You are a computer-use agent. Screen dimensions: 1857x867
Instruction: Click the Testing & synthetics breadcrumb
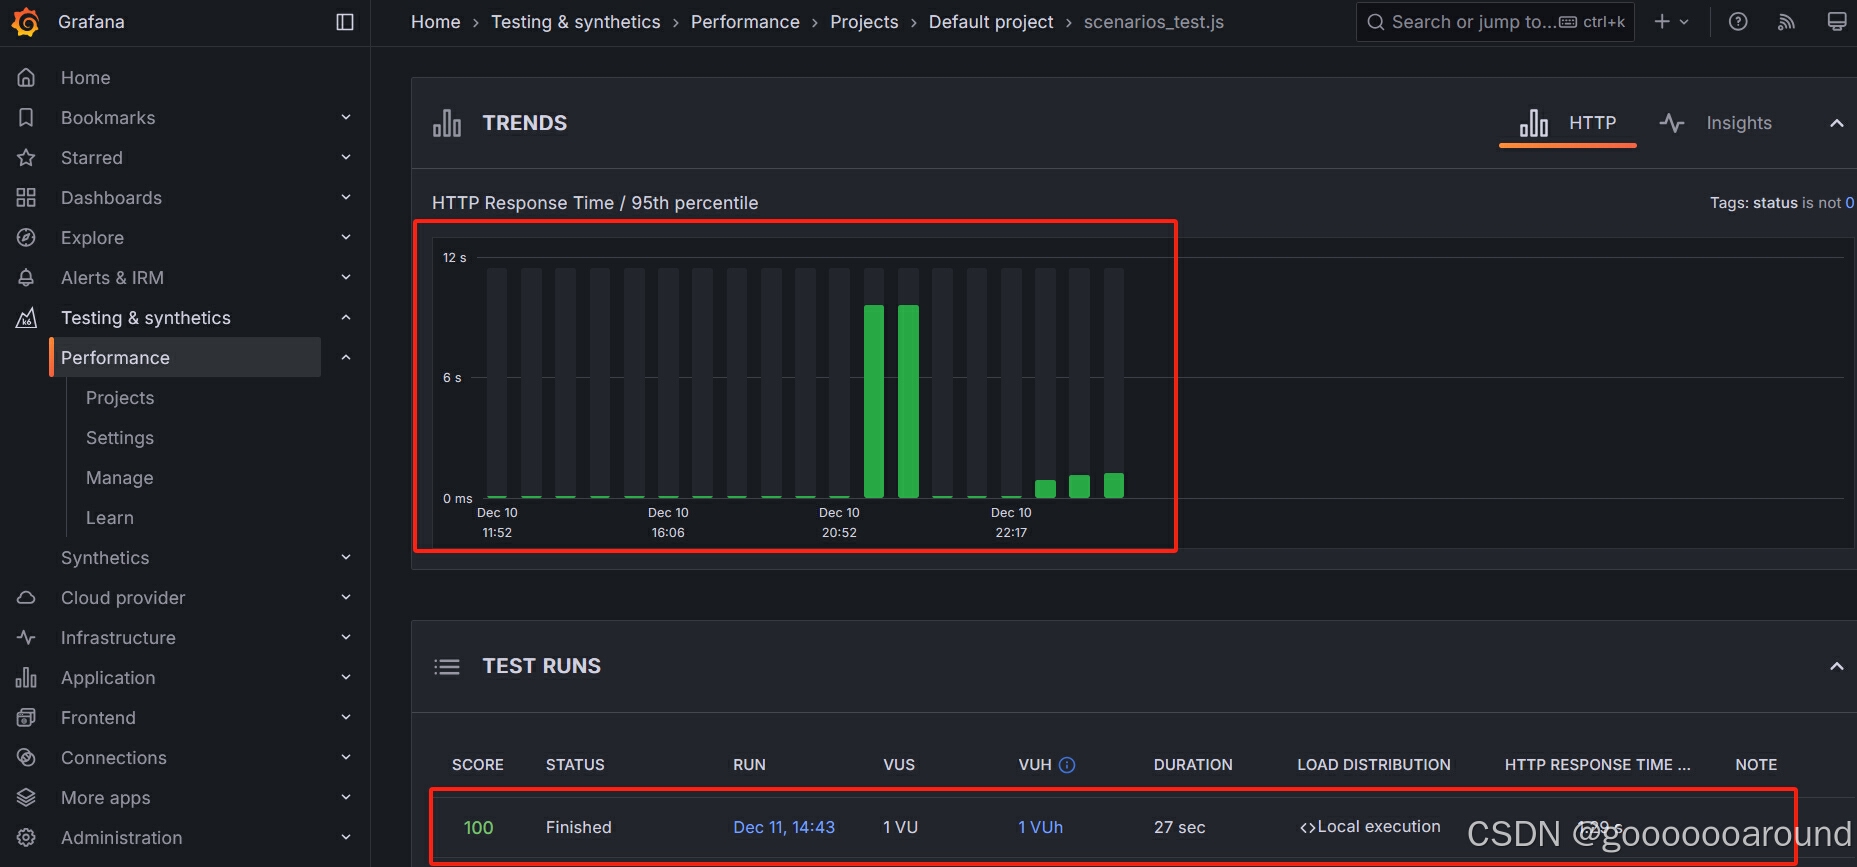pyautogui.click(x=576, y=22)
